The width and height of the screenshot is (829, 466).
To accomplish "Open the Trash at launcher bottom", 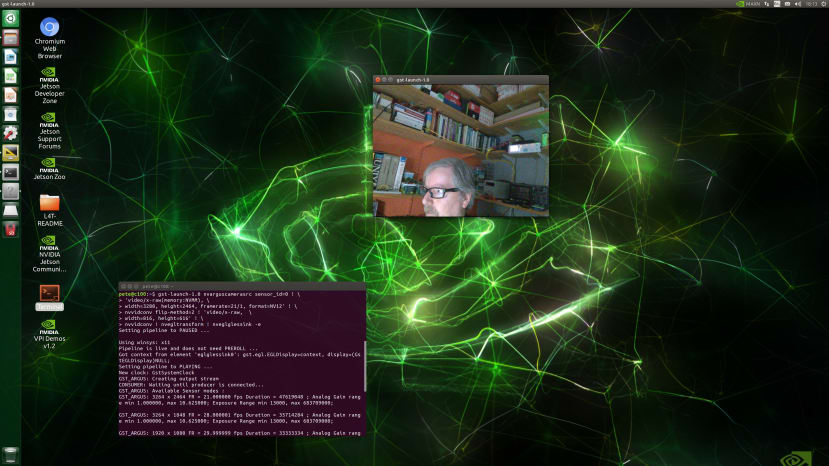I will 10,455.
